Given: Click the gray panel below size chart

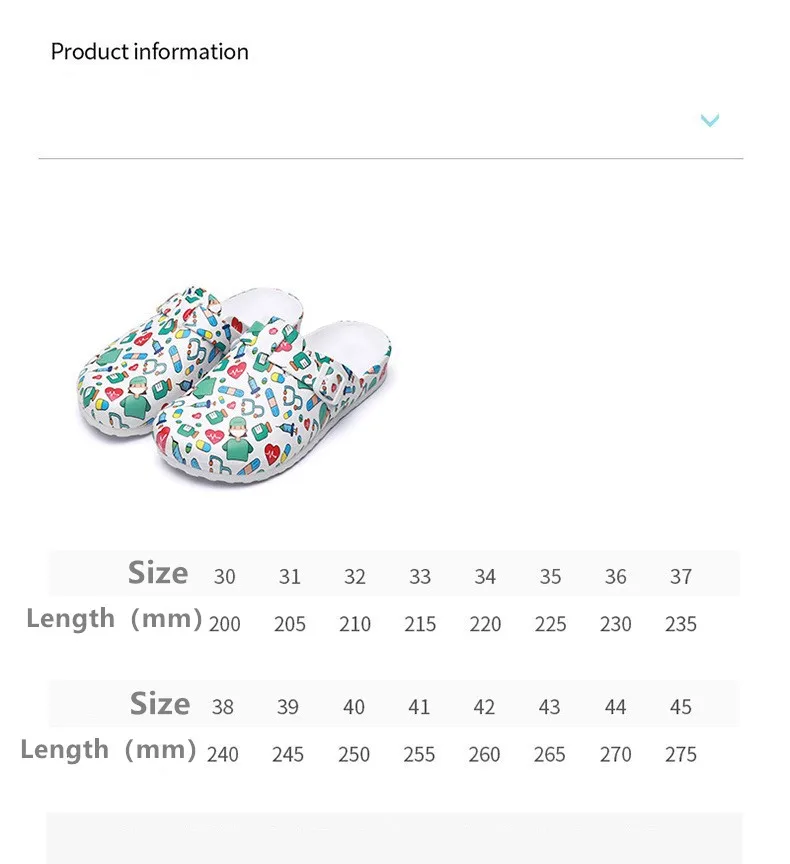Looking at the screenshot, I should click(394, 838).
